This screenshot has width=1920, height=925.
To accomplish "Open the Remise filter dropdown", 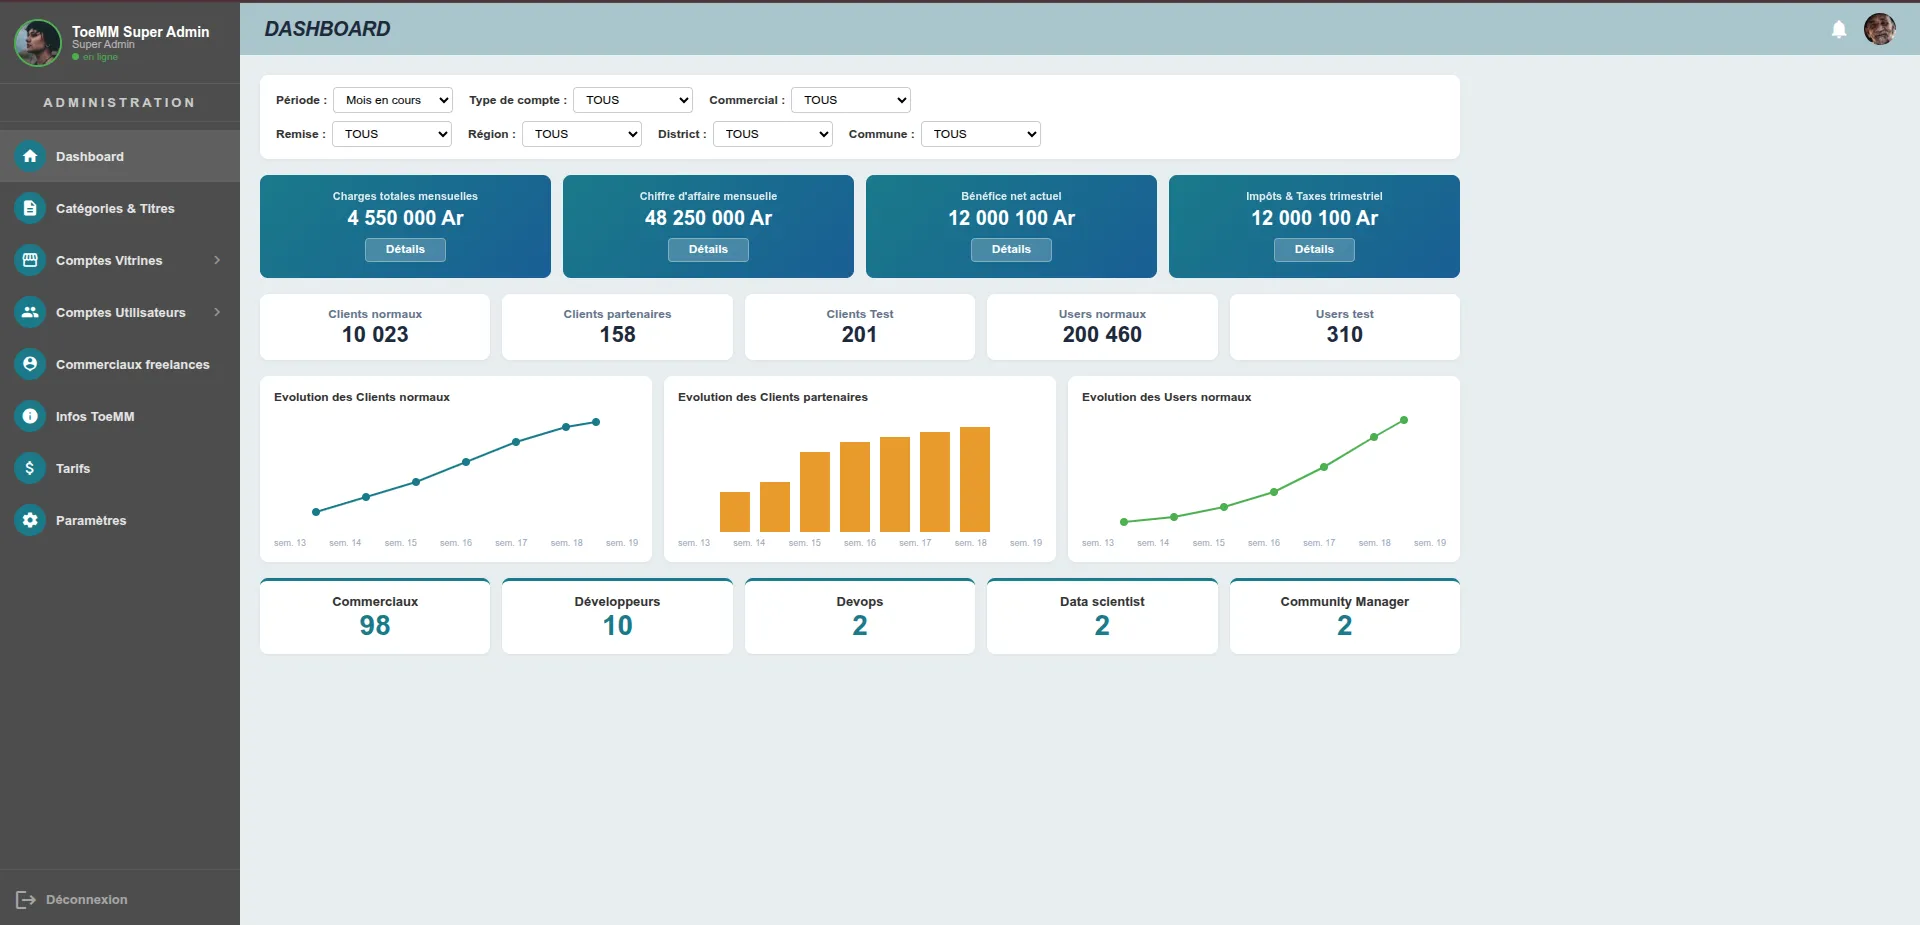I will click(392, 134).
